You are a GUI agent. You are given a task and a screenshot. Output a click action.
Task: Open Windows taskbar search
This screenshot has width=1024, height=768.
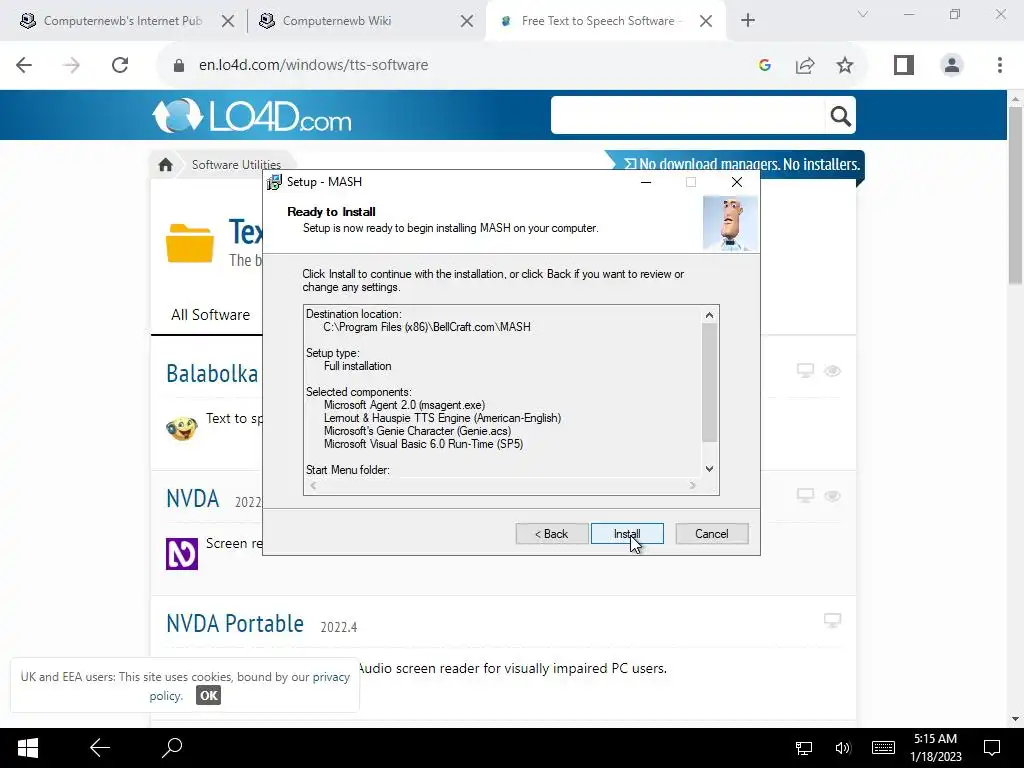tap(172, 748)
